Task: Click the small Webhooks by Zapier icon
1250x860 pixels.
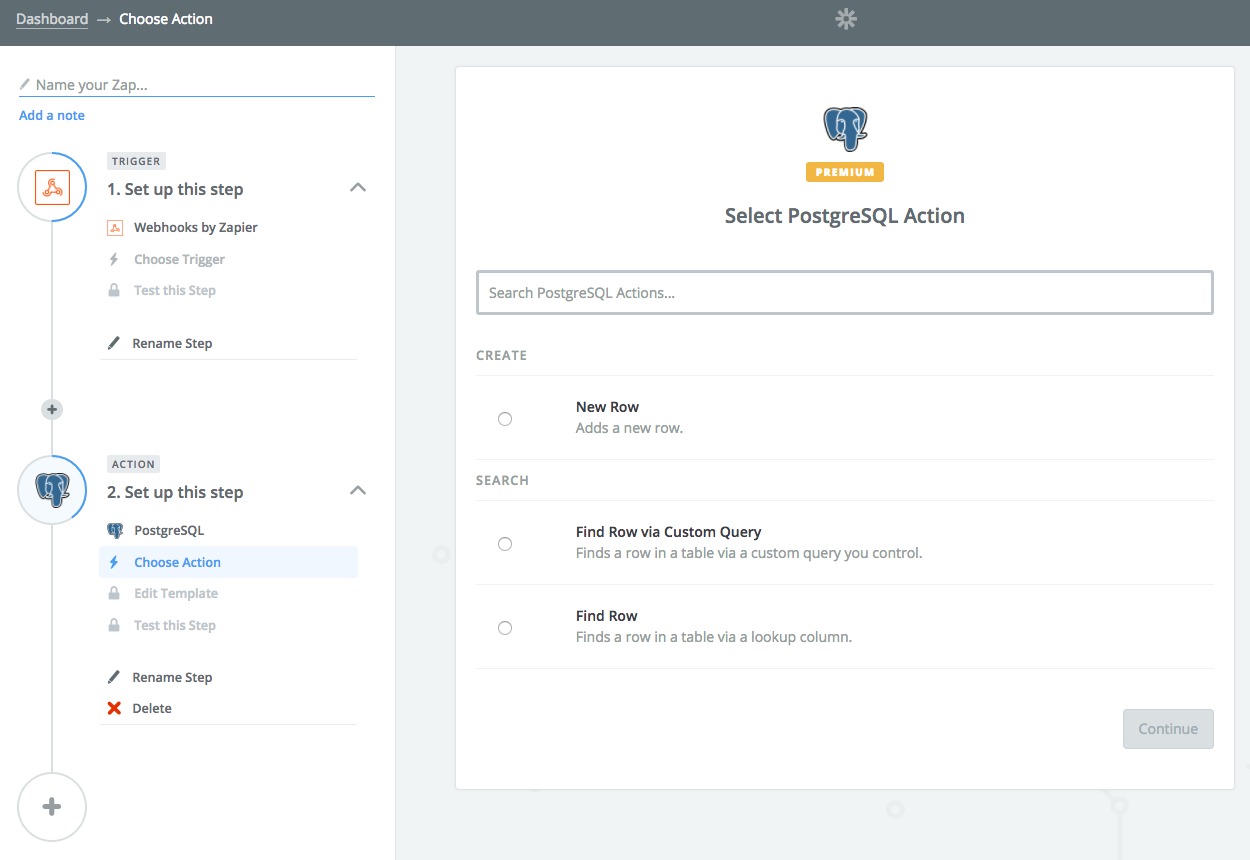Action: pyautogui.click(x=115, y=228)
